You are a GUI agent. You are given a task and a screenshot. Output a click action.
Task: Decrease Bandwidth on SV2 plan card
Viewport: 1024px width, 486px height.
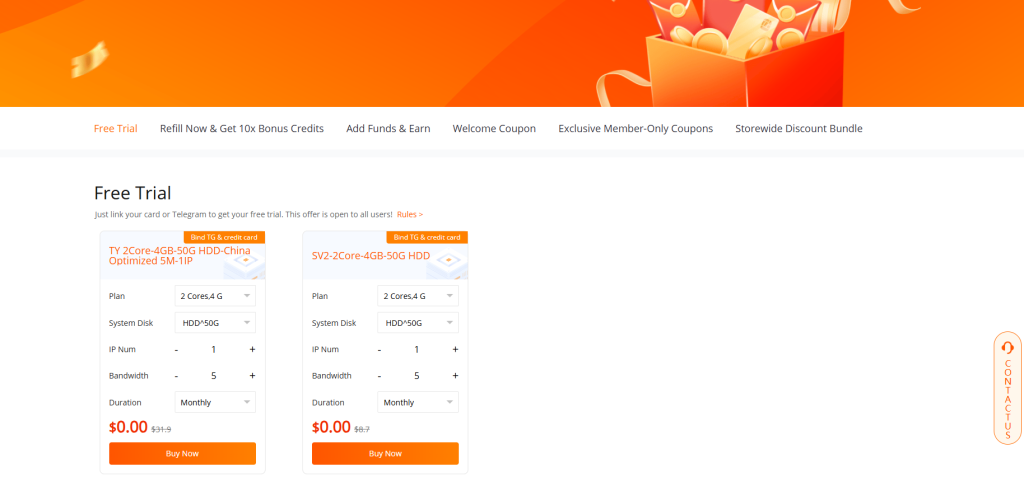tap(379, 376)
